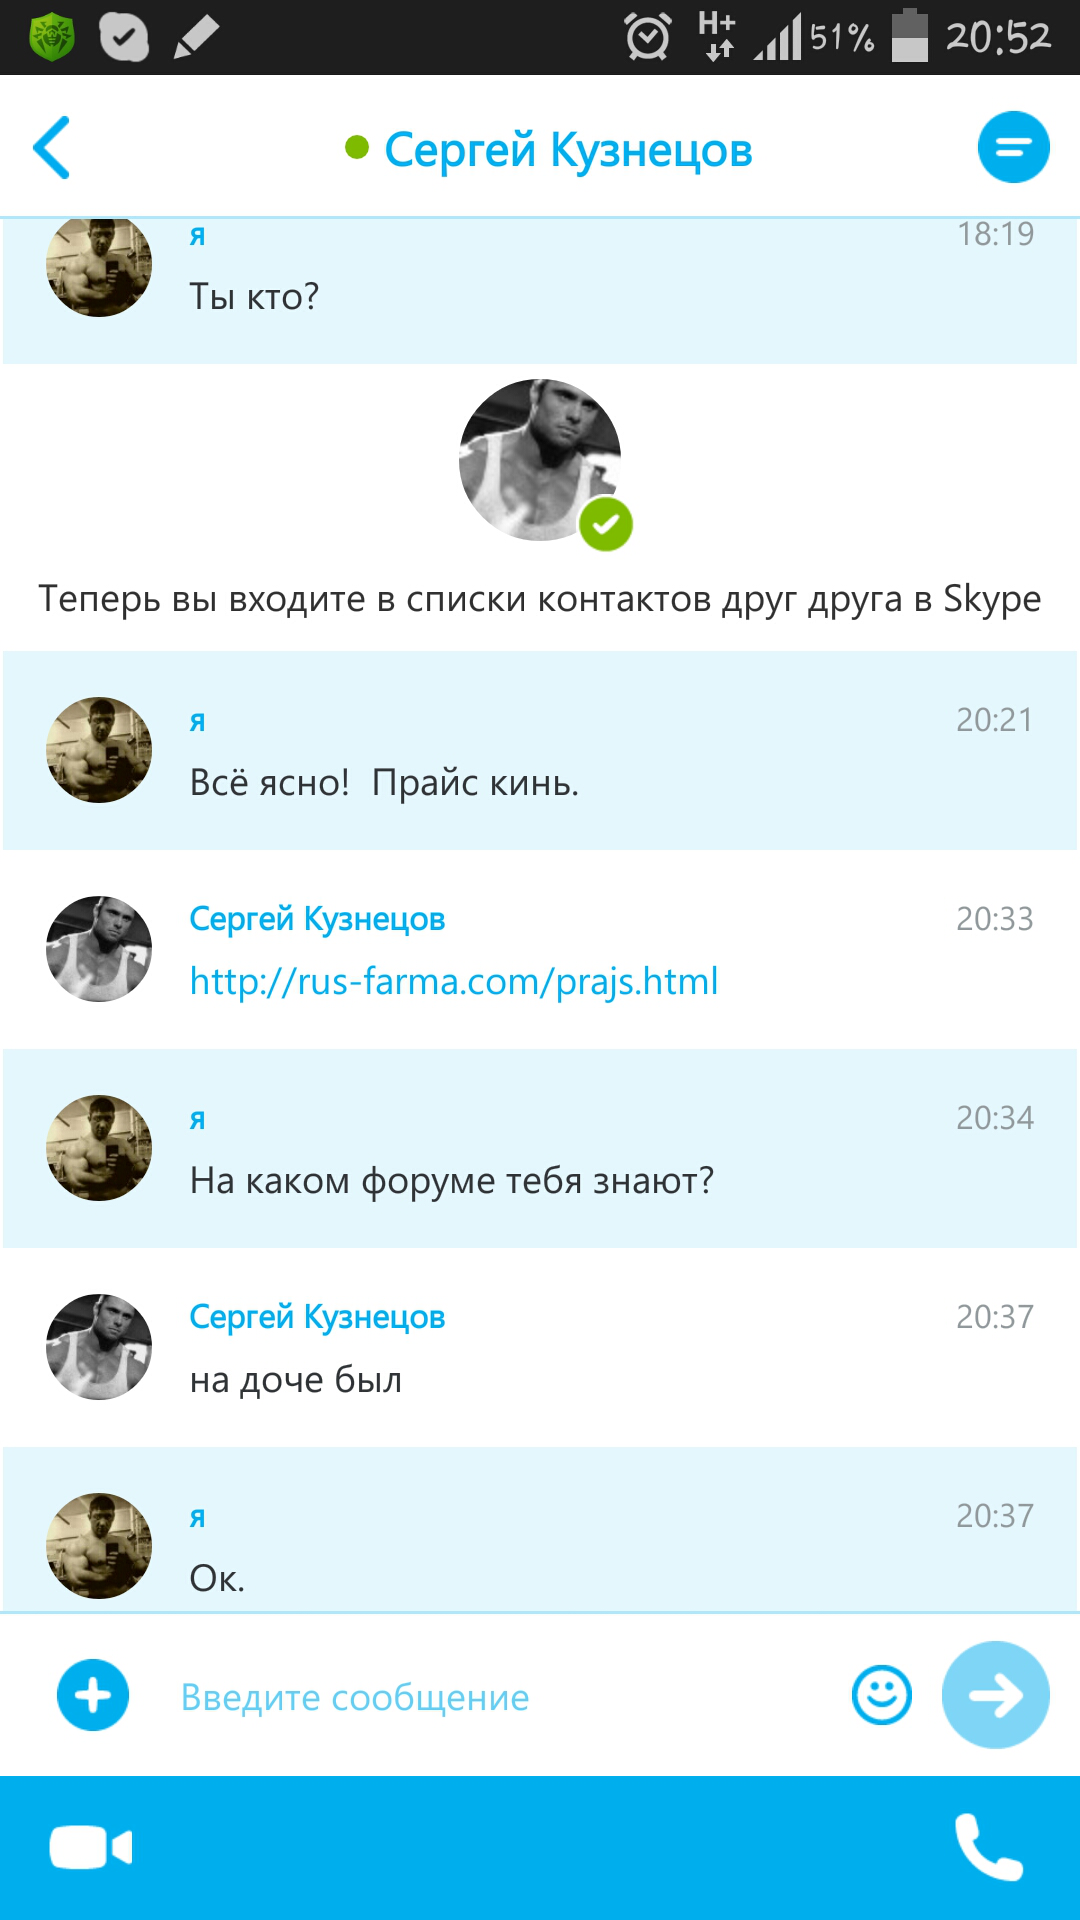The height and width of the screenshot is (1920, 1080).
Task: Open the emoji smiley picker
Action: click(881, 1695)
